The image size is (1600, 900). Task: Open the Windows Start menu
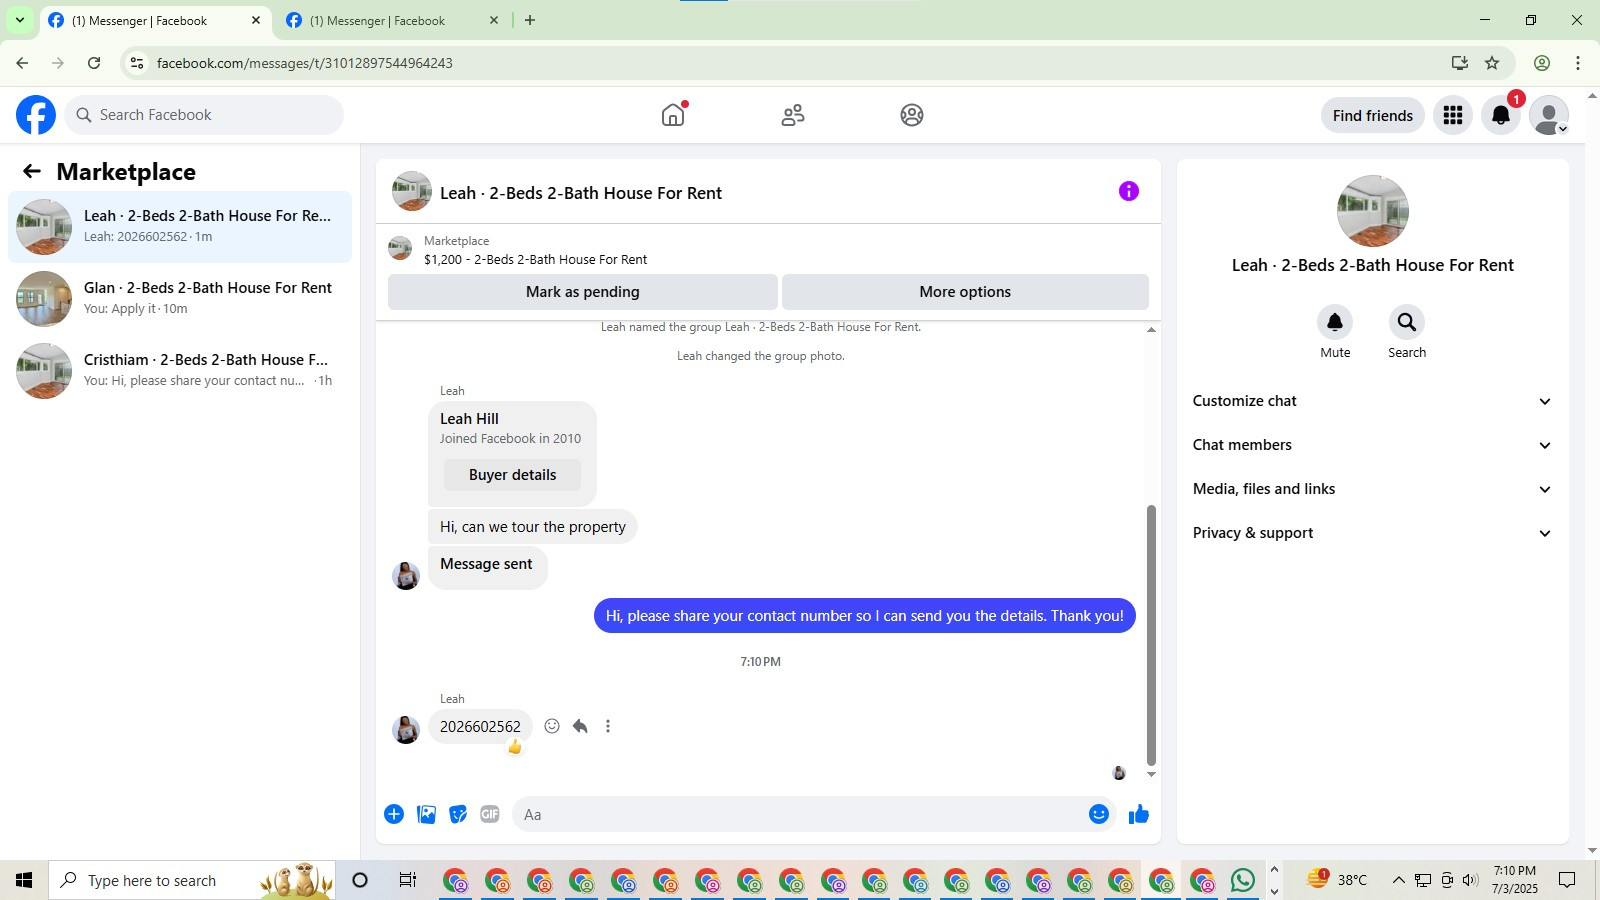click(24, 880)
